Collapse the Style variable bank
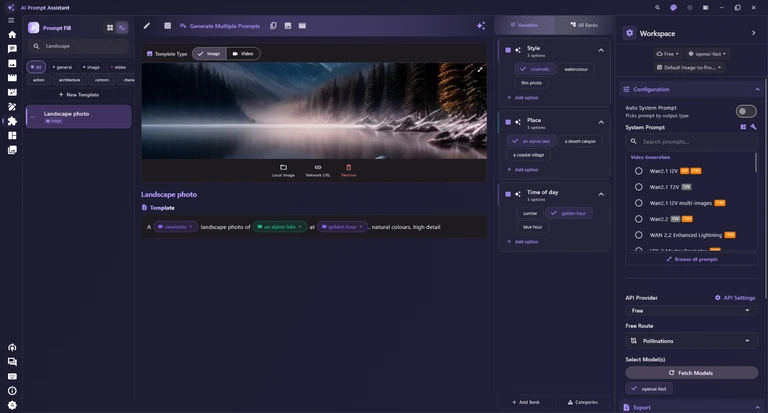This screenshot has width=768, height=413. [601, 50]
